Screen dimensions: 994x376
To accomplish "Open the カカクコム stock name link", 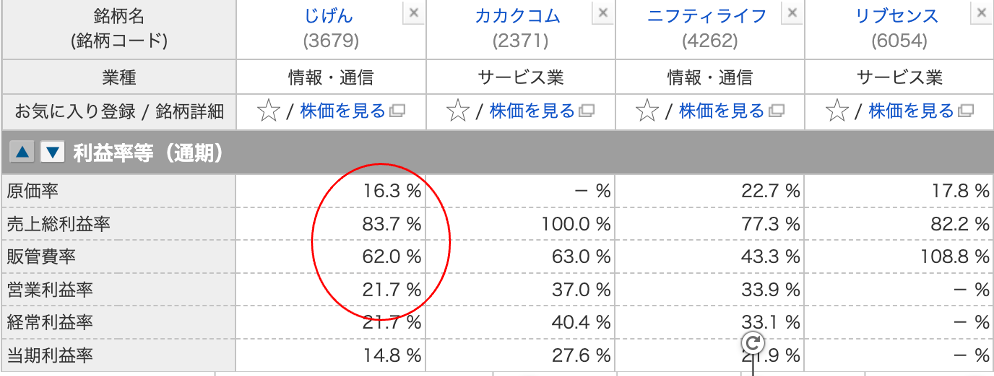I will click(518, 15).
